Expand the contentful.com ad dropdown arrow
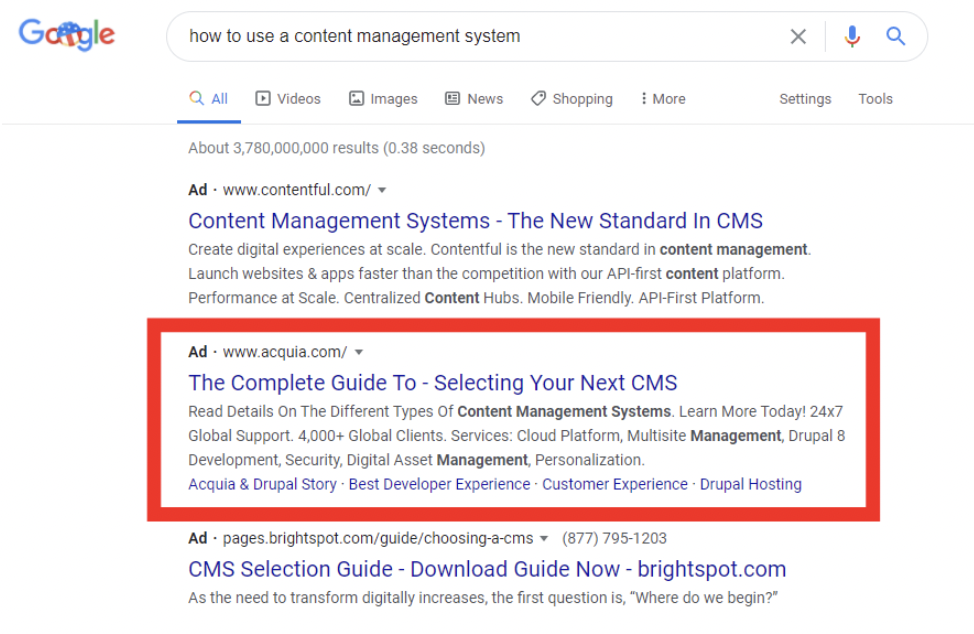974x634 pixels. click(x=382, y=190)
